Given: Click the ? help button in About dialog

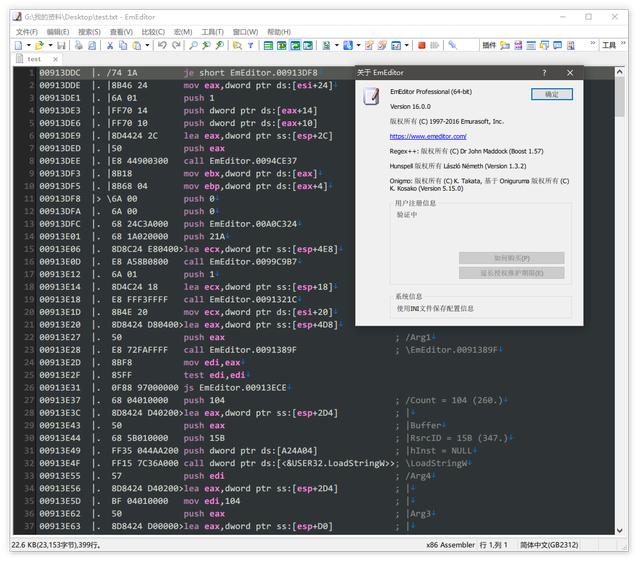Looking at the screenshot, I should click(x=544, y=73).
